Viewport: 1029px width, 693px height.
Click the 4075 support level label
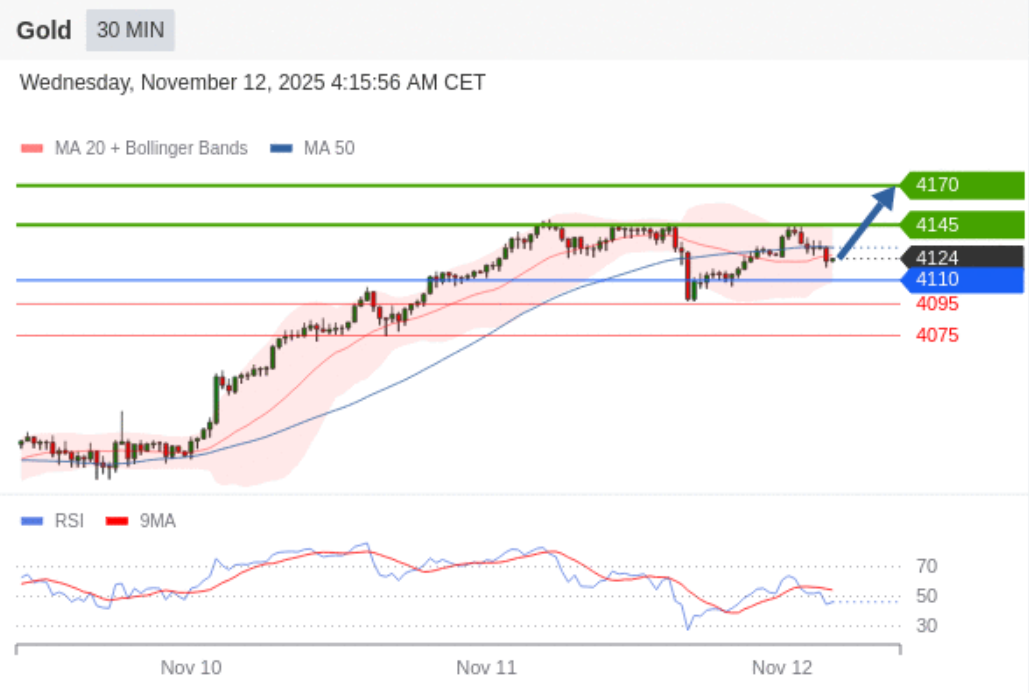[937, 335]
